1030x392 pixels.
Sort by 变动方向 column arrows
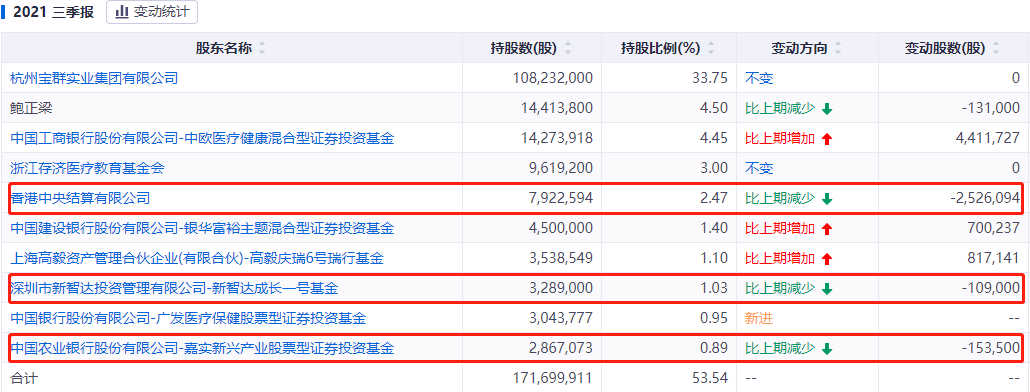(838, 48)
